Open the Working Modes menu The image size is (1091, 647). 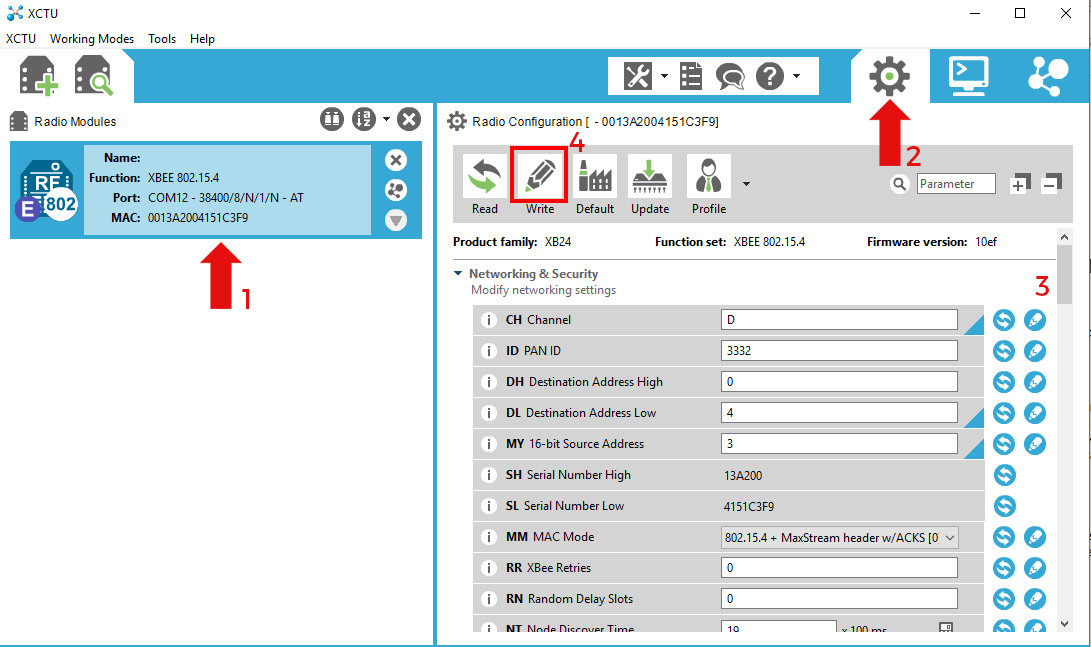(x=92, y=39)
